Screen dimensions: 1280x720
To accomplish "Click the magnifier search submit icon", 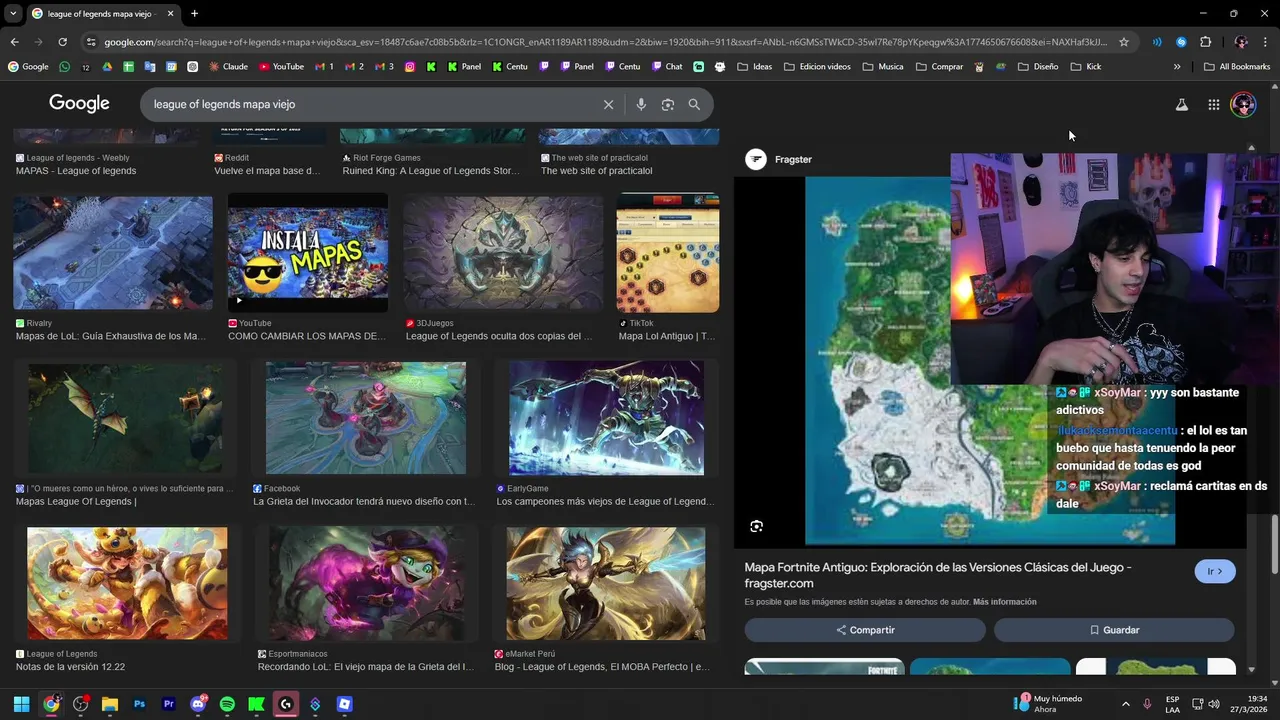I will click(x=694, y=104).
